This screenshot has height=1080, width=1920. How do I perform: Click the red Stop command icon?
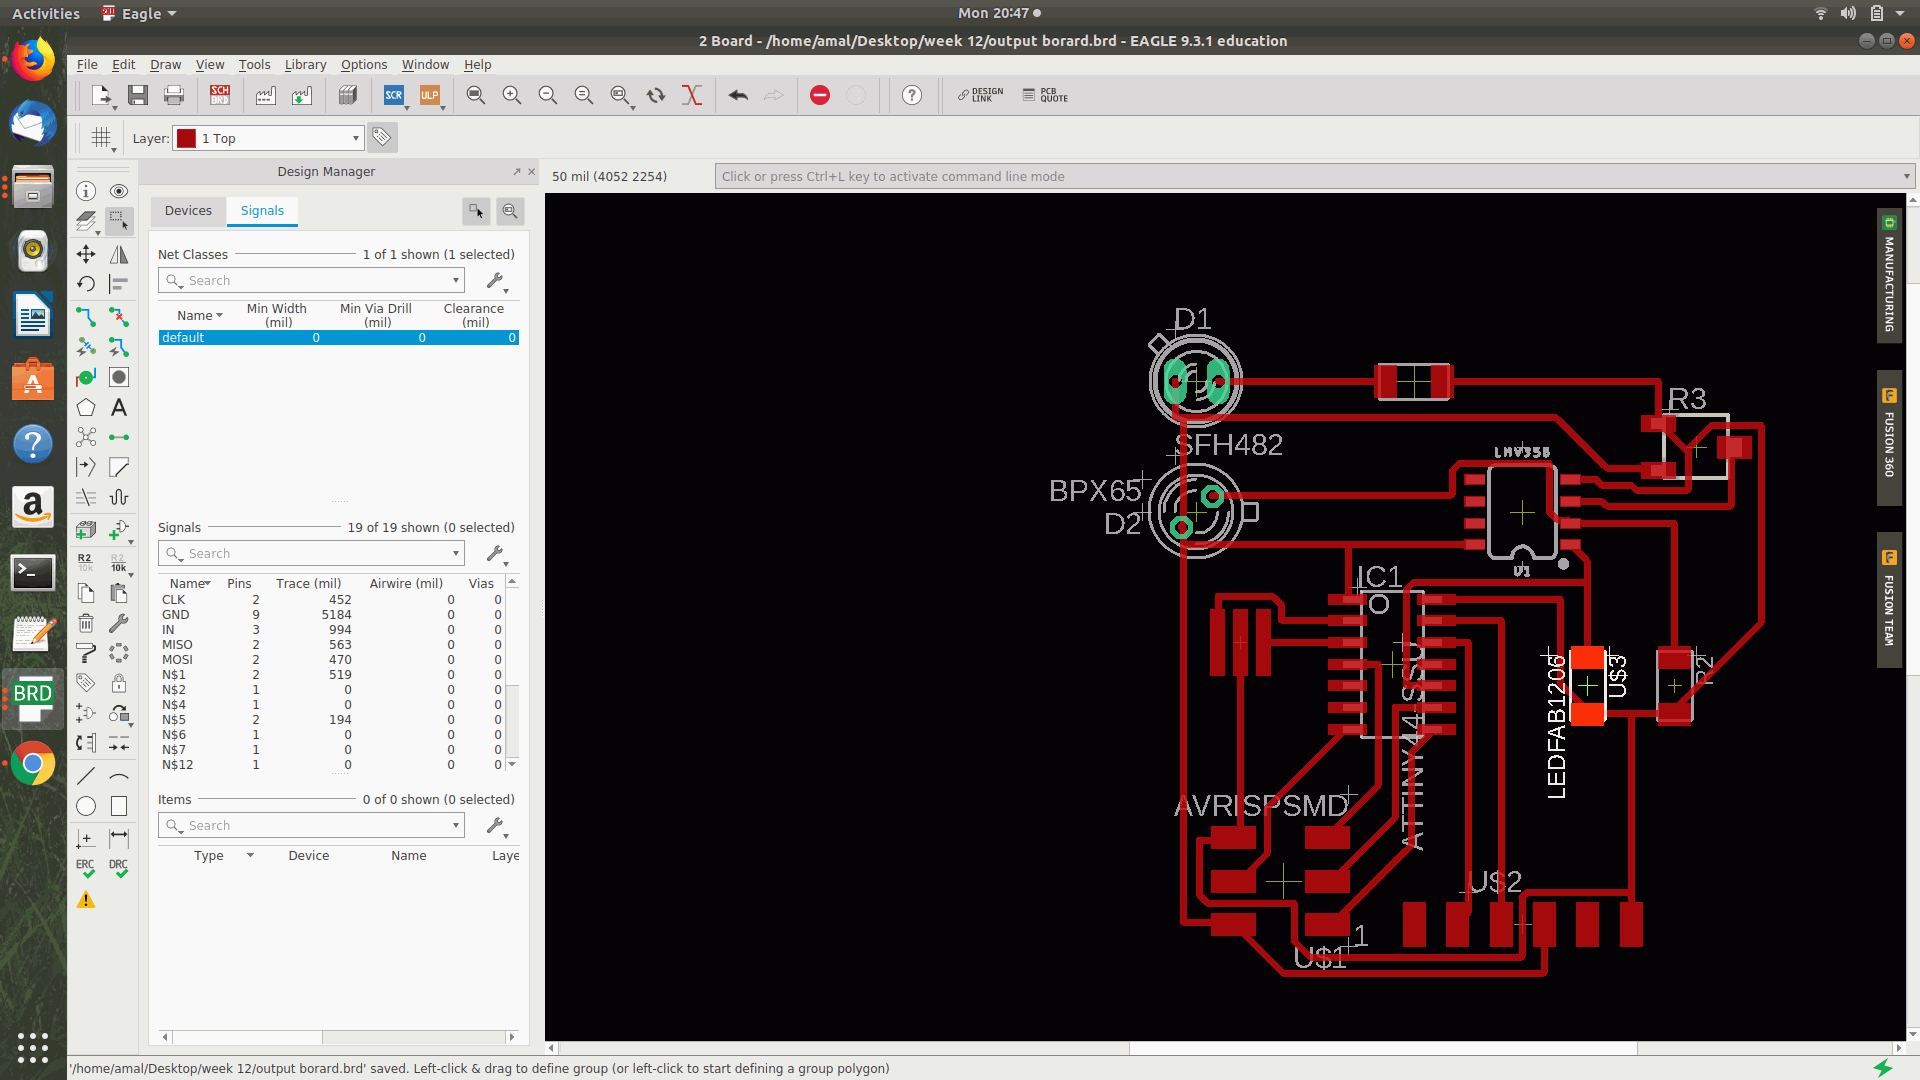point(820,95)
